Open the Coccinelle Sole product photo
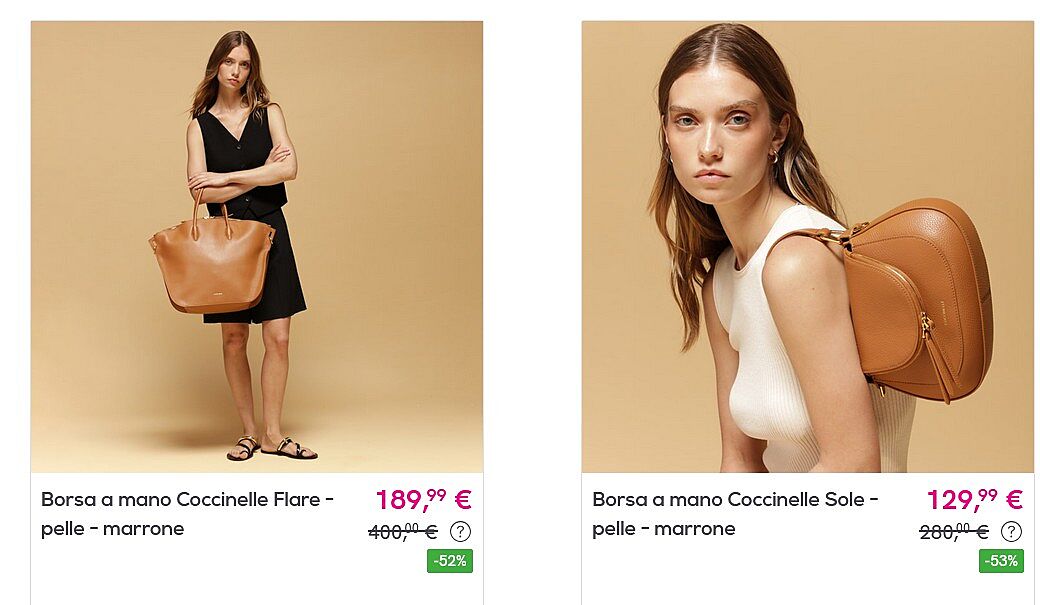Image resolution: width=1040 pixels, height=605 pixels. click(x=808, y=247)
